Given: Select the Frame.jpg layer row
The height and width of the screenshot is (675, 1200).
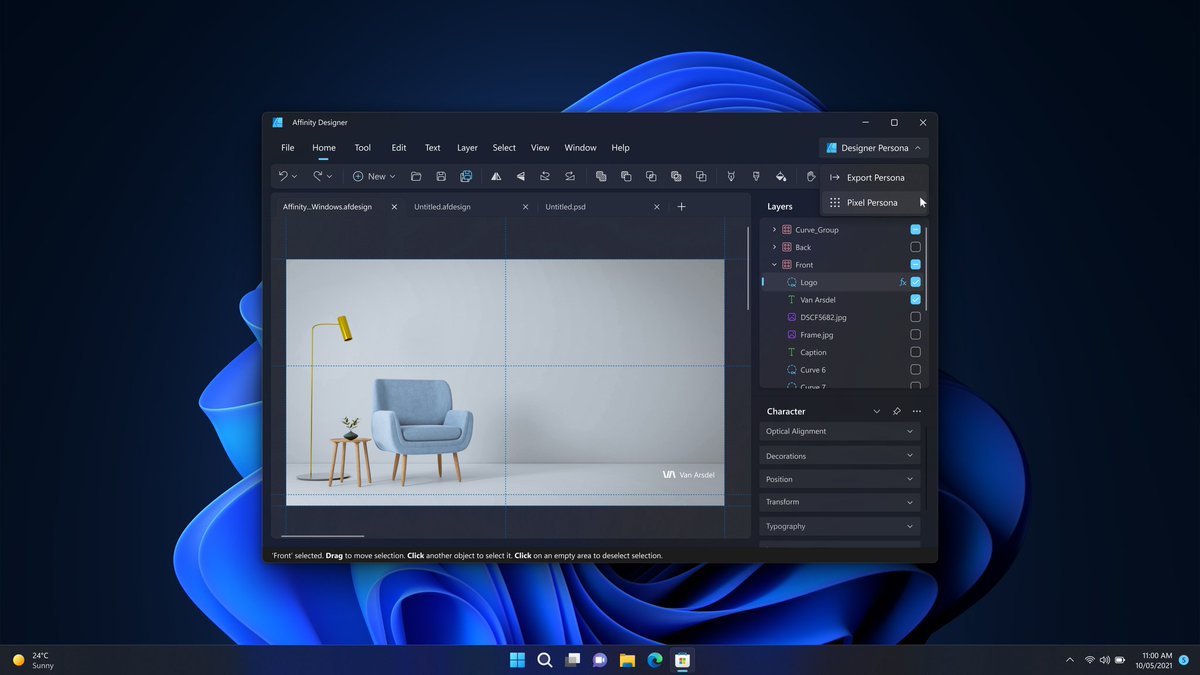Looking at the screenshot, I should 842,335.
